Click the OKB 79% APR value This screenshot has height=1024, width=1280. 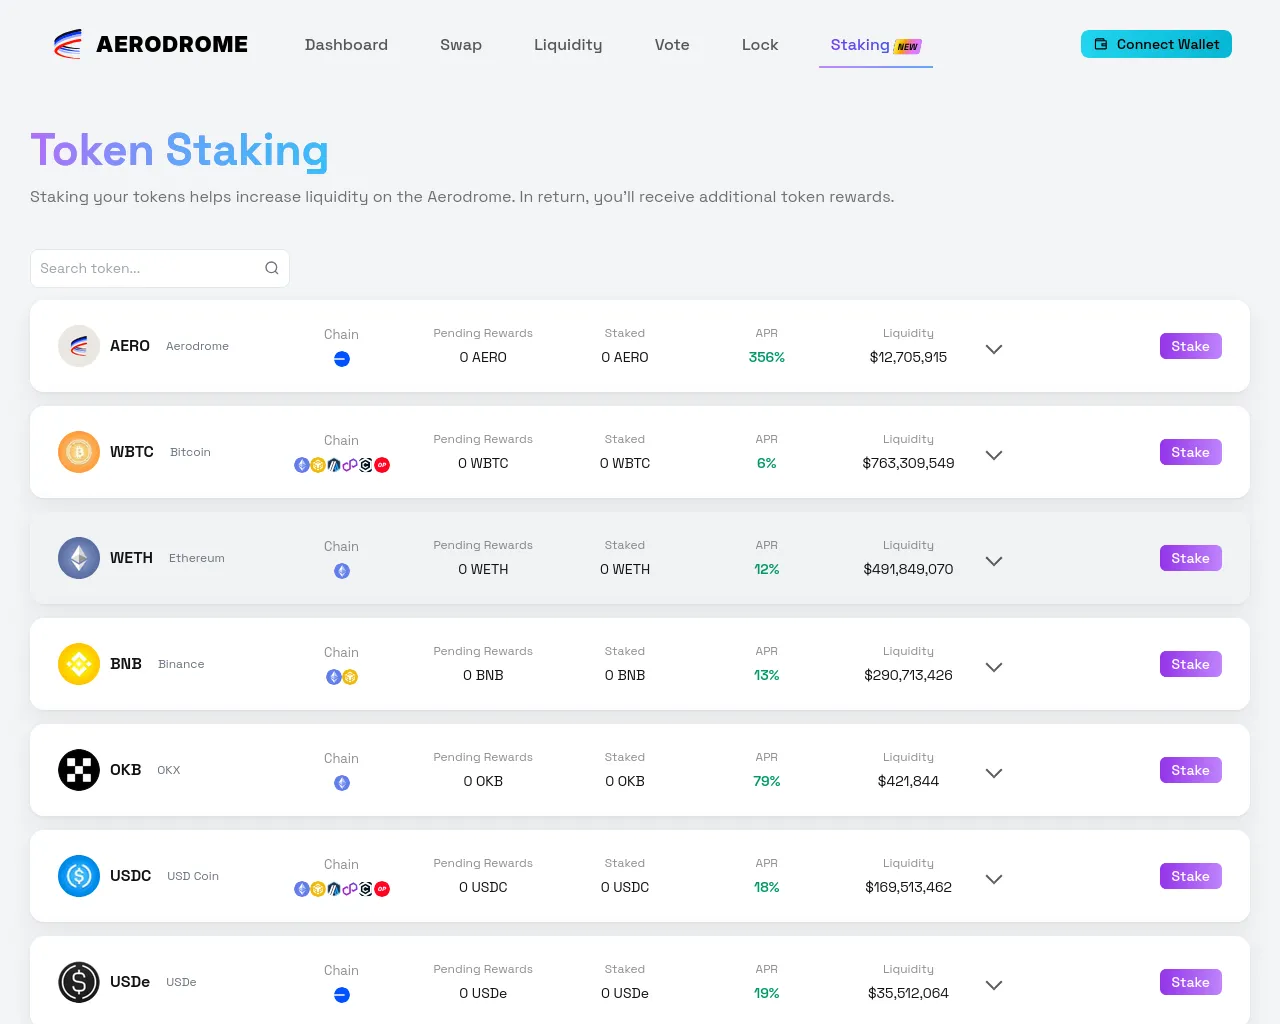point(767,781)
